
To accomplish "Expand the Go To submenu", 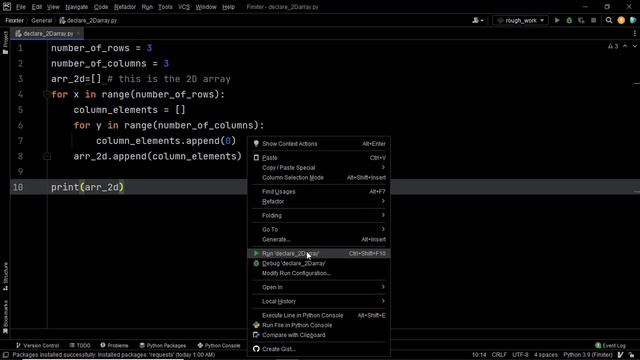I will point(319,229).
